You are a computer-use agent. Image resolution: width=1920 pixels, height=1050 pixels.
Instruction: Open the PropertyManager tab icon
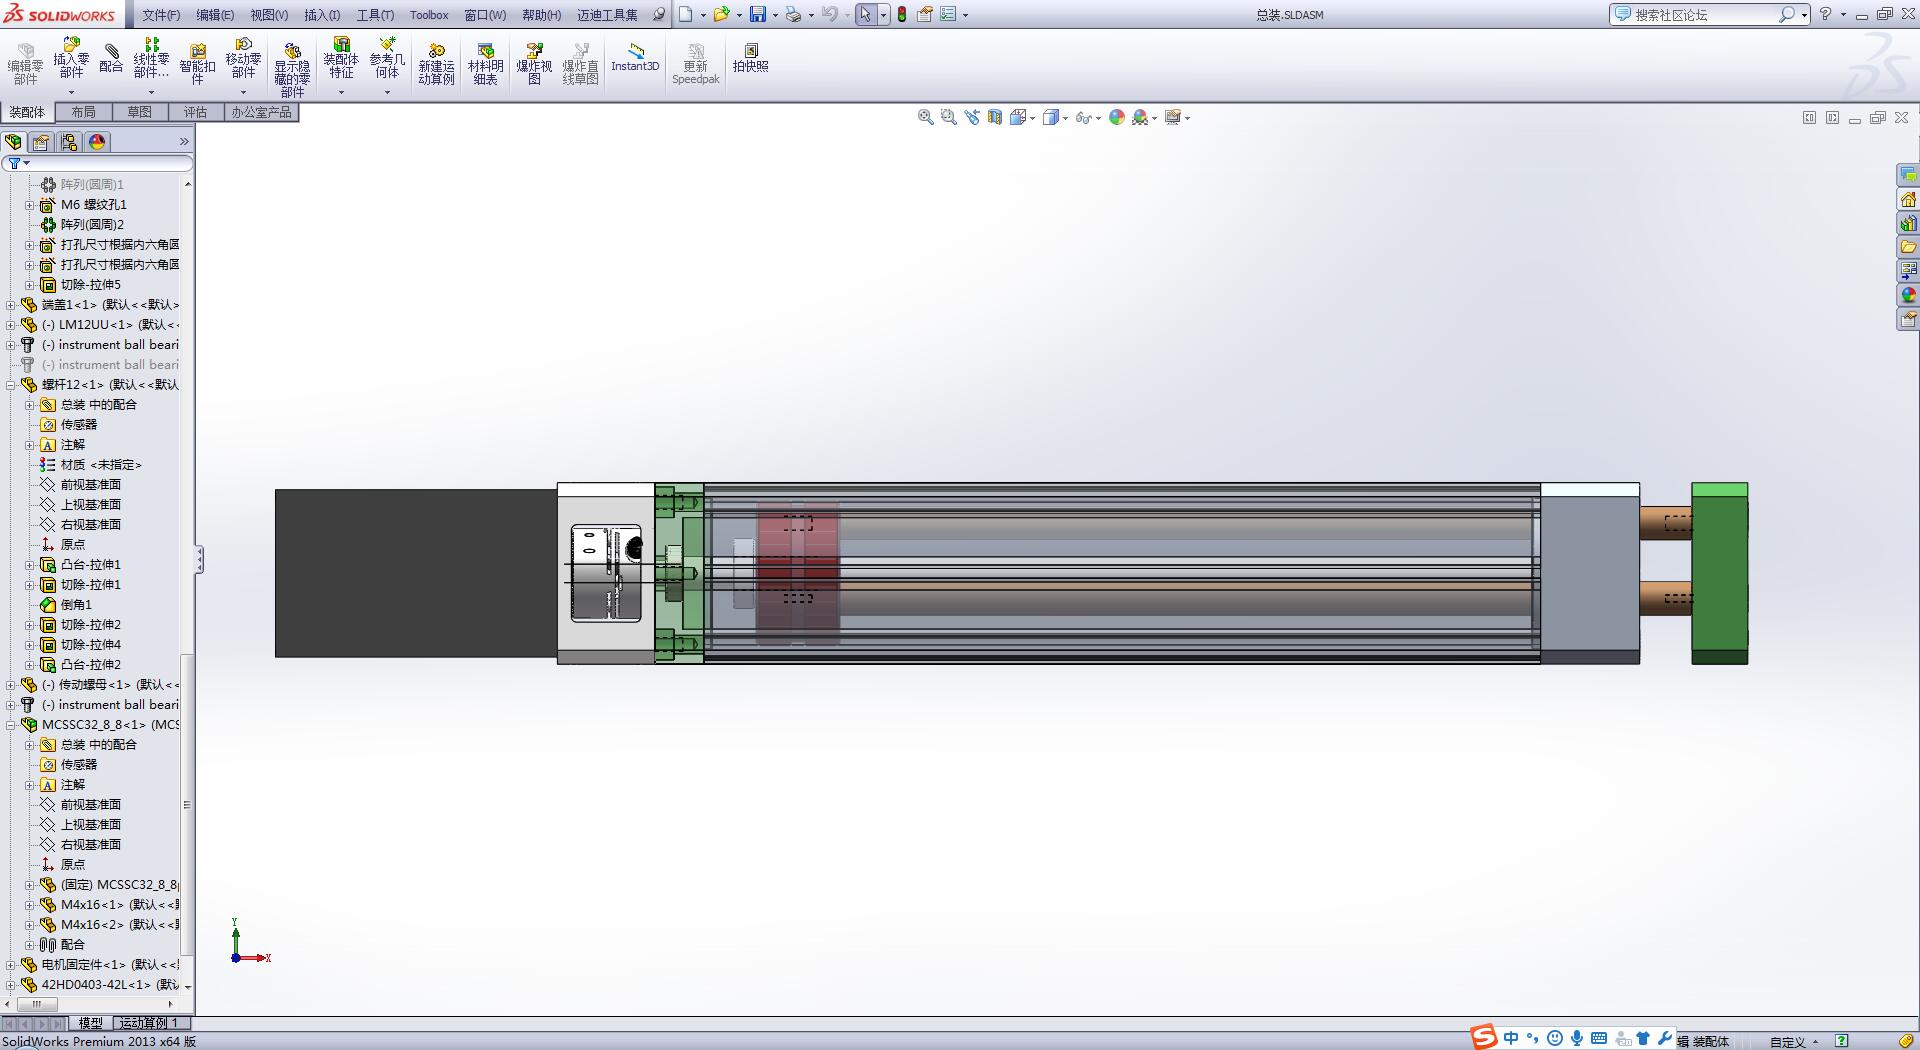pyautogui.click(x=41, y=142)
